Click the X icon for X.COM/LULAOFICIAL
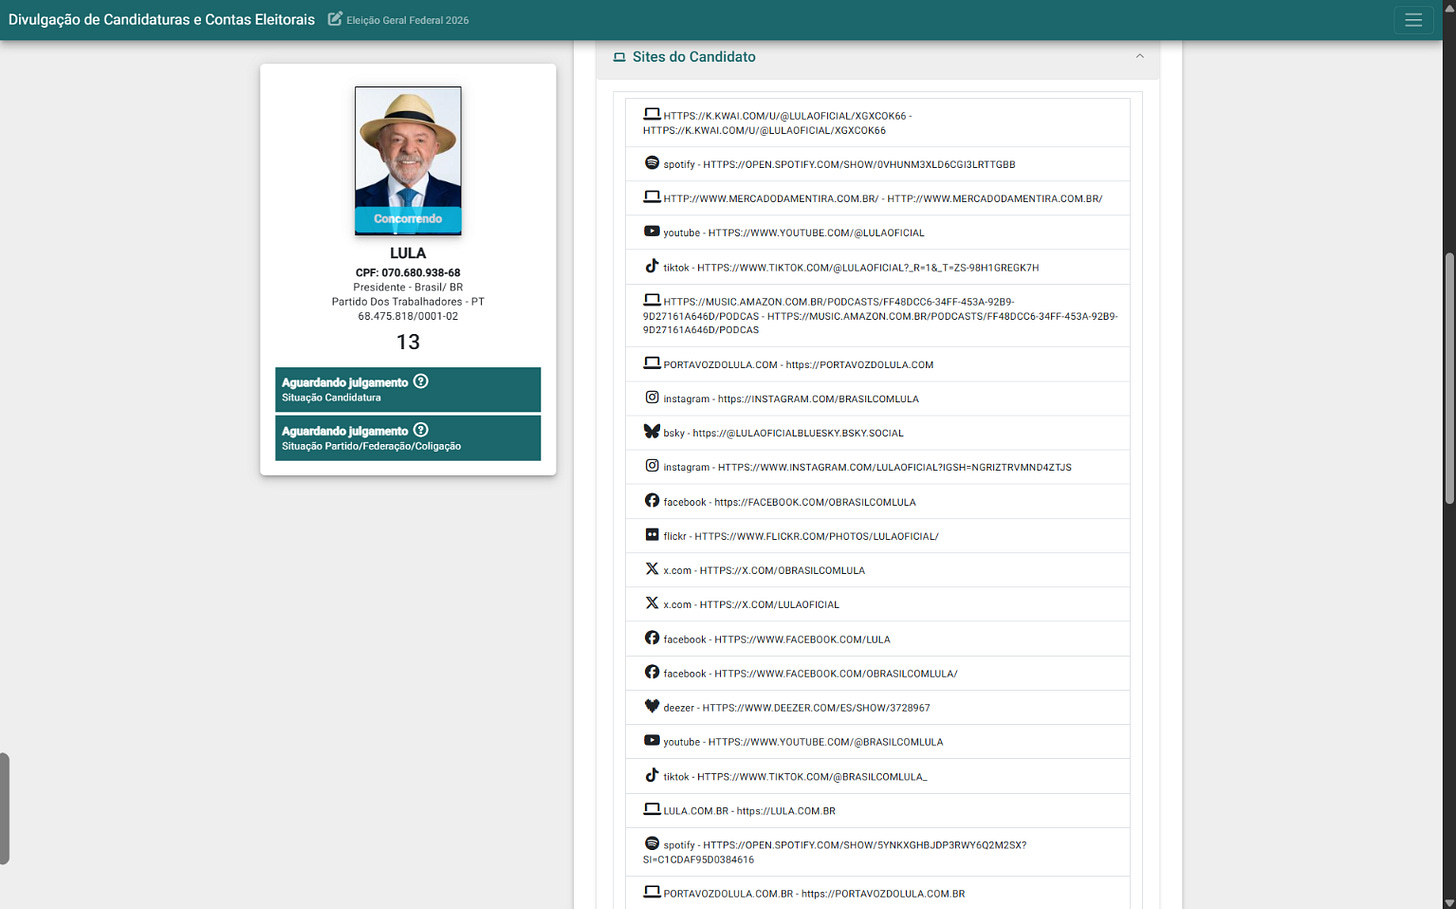The height and width of the screenshot is (909, 1456). pyautogui.click(x=652, y=603)
